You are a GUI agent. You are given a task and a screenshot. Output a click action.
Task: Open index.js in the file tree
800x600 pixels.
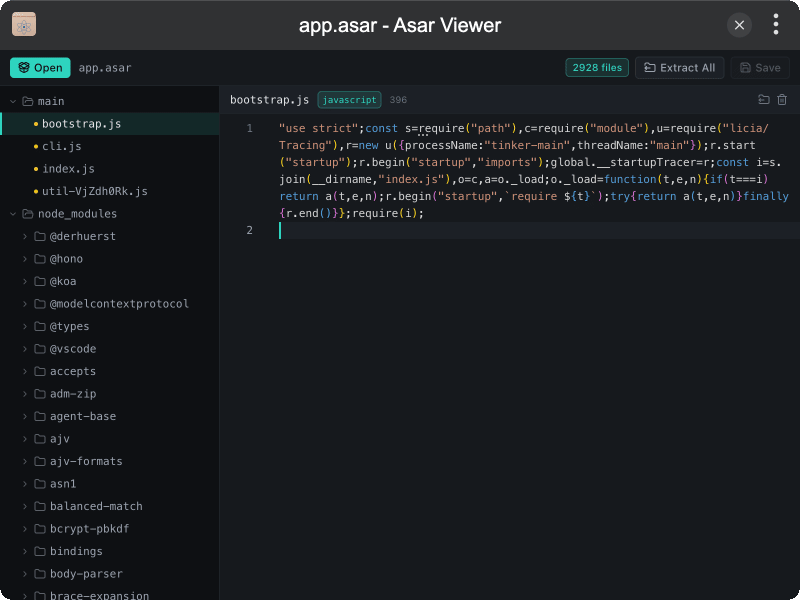[110, 169]
